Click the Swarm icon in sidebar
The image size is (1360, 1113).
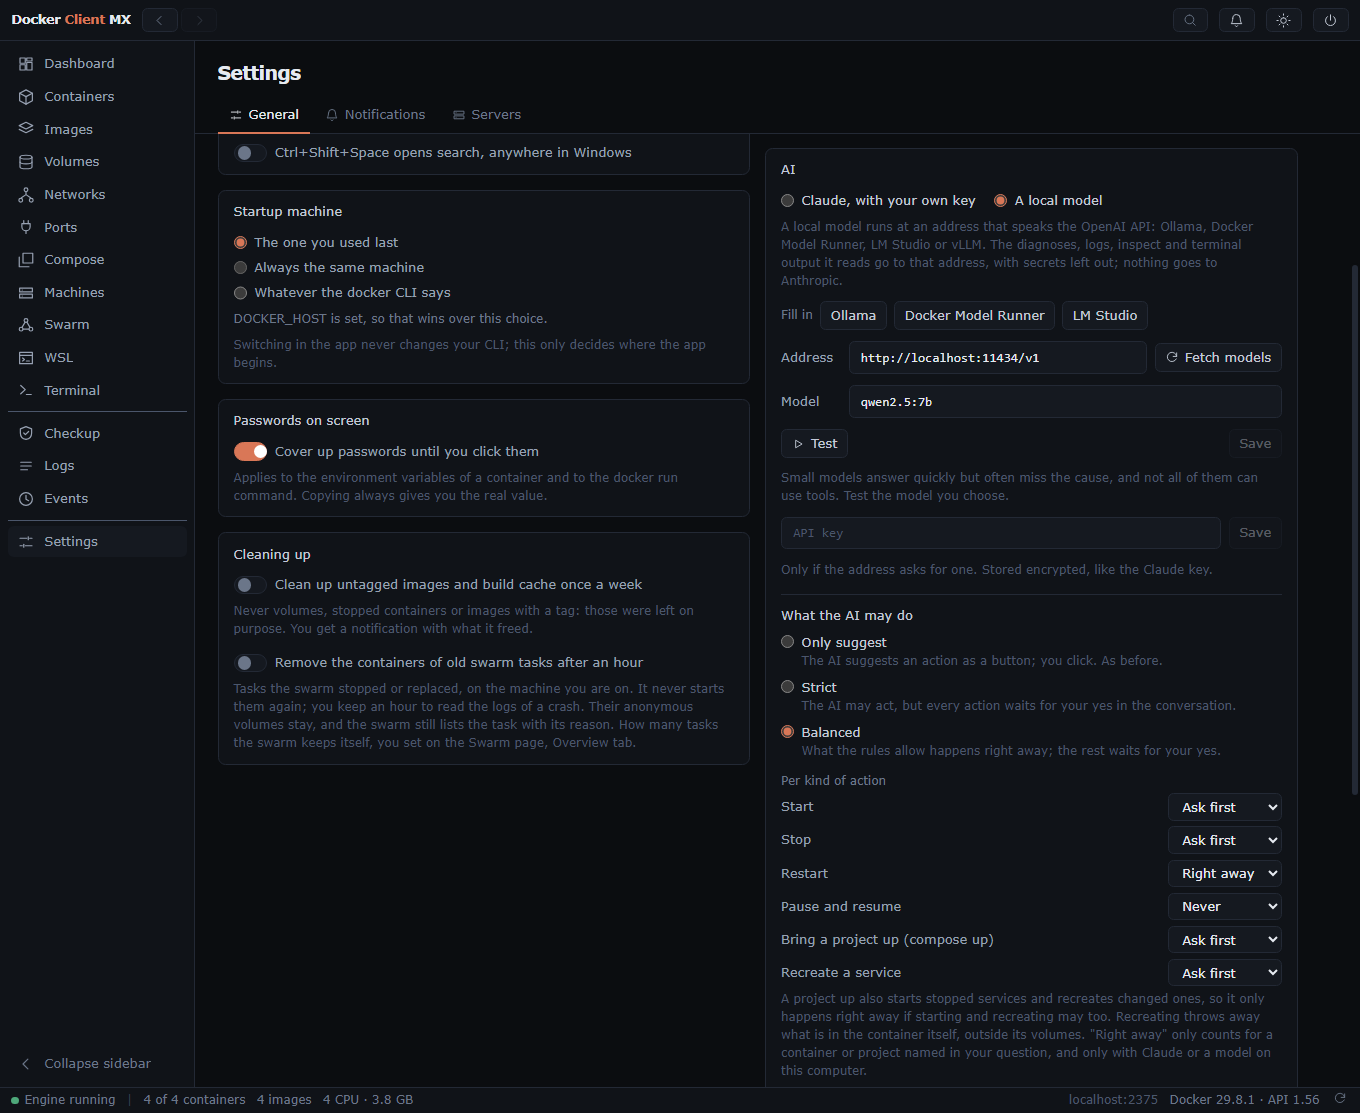tap(26, 325)
